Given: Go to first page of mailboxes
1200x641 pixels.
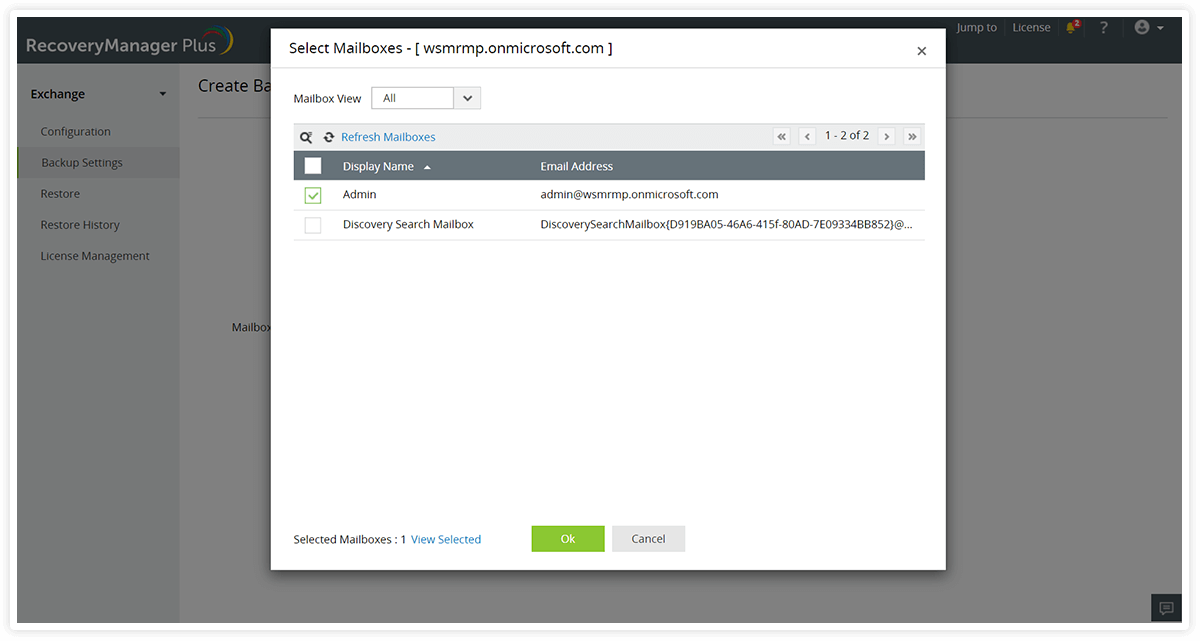Looking at the screenshot, I should point(782,136).
